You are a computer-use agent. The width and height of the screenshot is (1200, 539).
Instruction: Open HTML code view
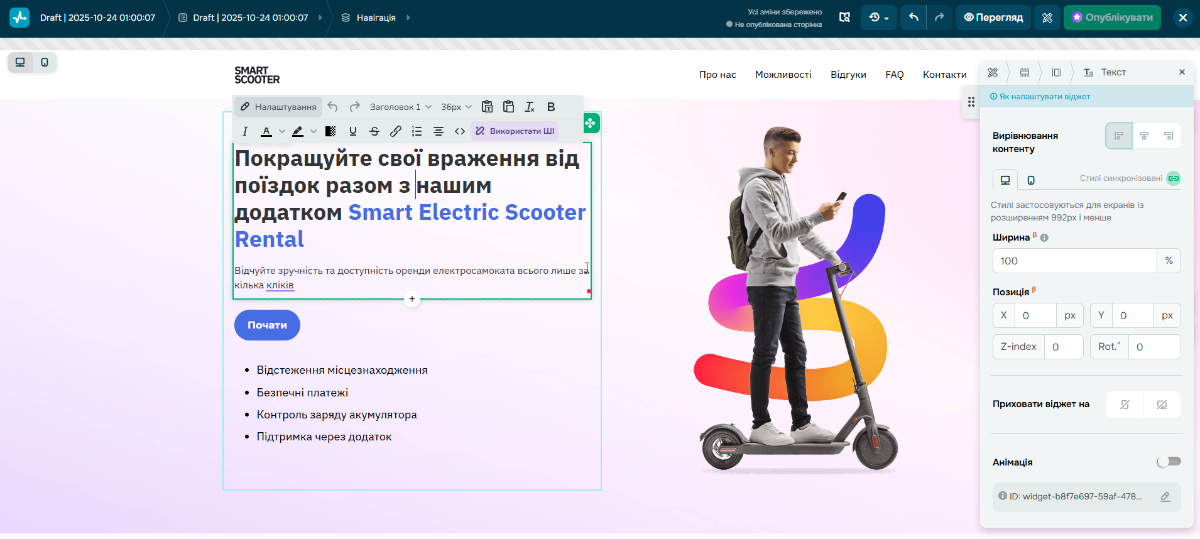[460, 131]
